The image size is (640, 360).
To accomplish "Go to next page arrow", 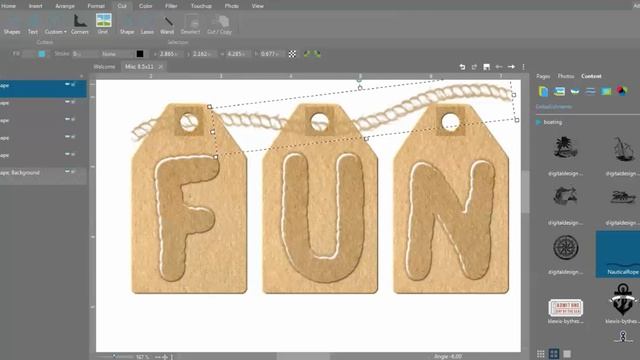I will 511,67.
